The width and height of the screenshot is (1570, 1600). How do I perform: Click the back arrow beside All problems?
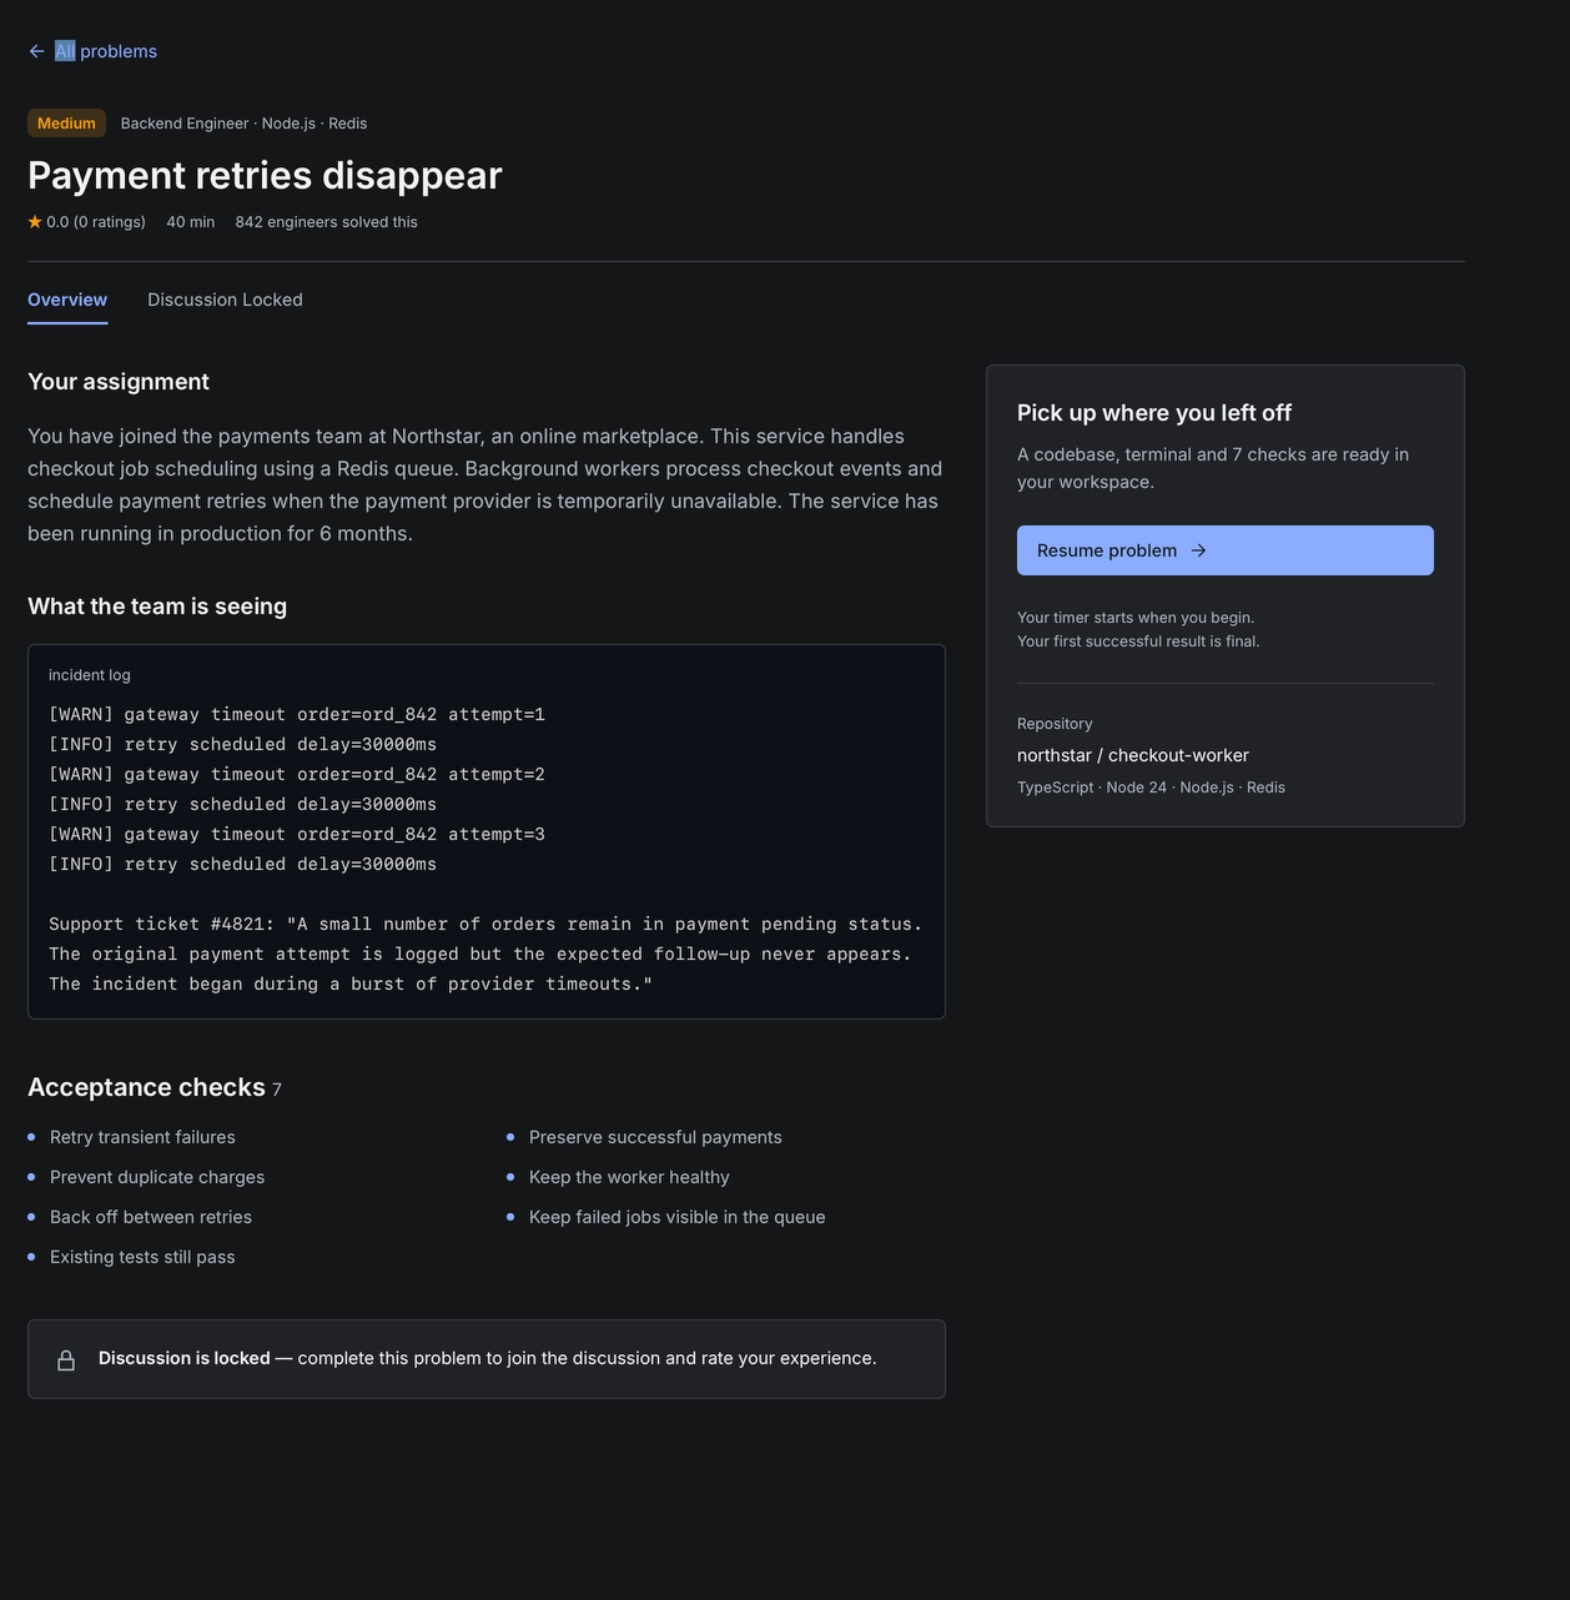coord(37,51)
